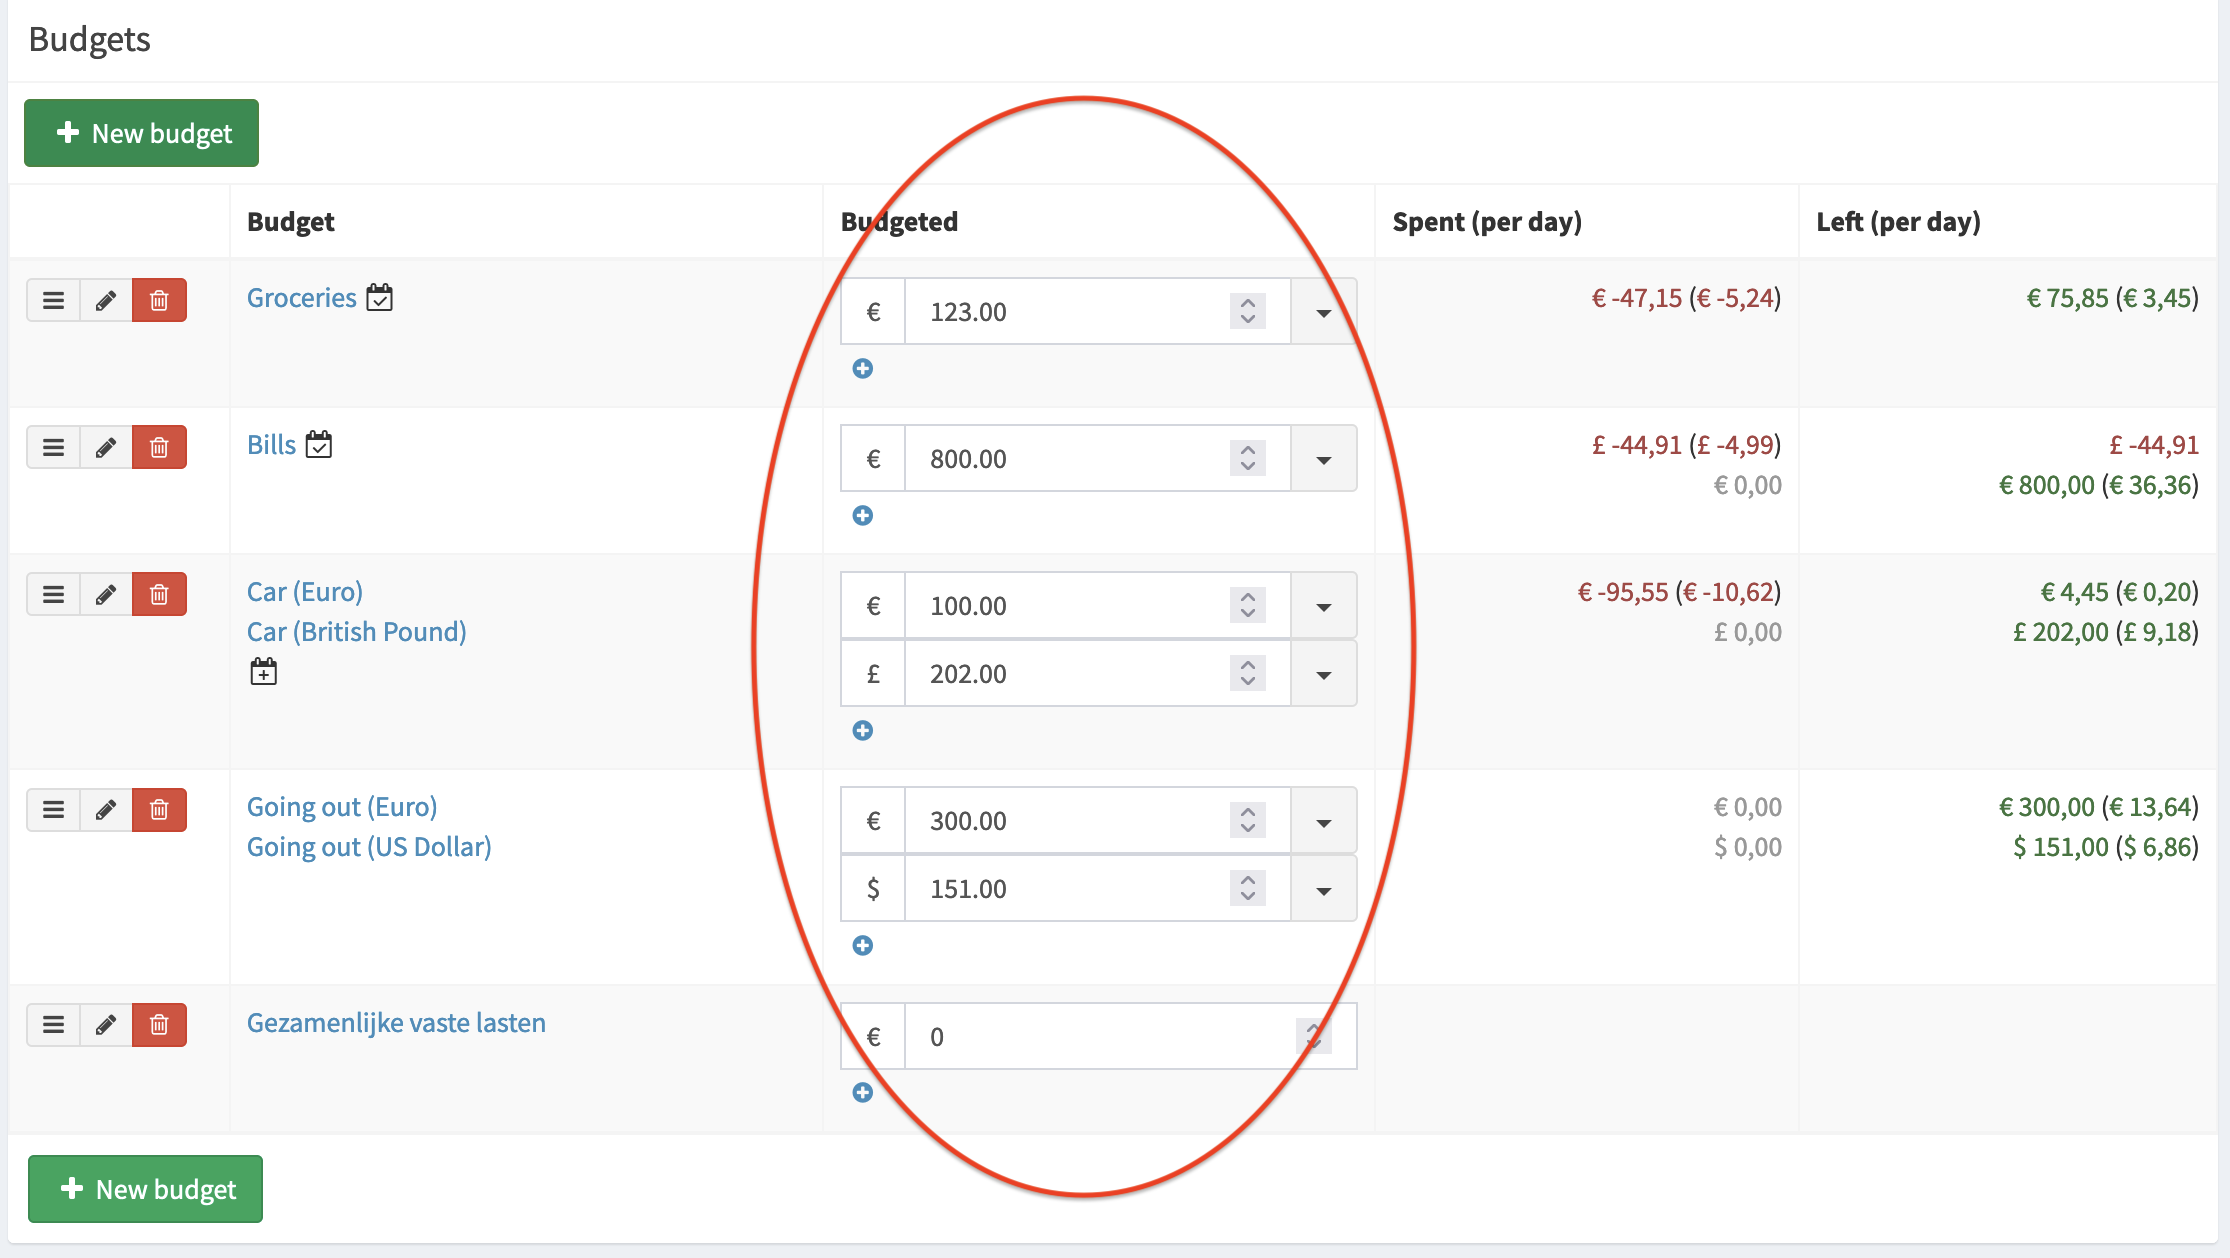The height and width of the screenshot is (1258, 2230).
Task: Open the dropdown next to the Groceries 123.00 amount
Action: coord(1324,312)
